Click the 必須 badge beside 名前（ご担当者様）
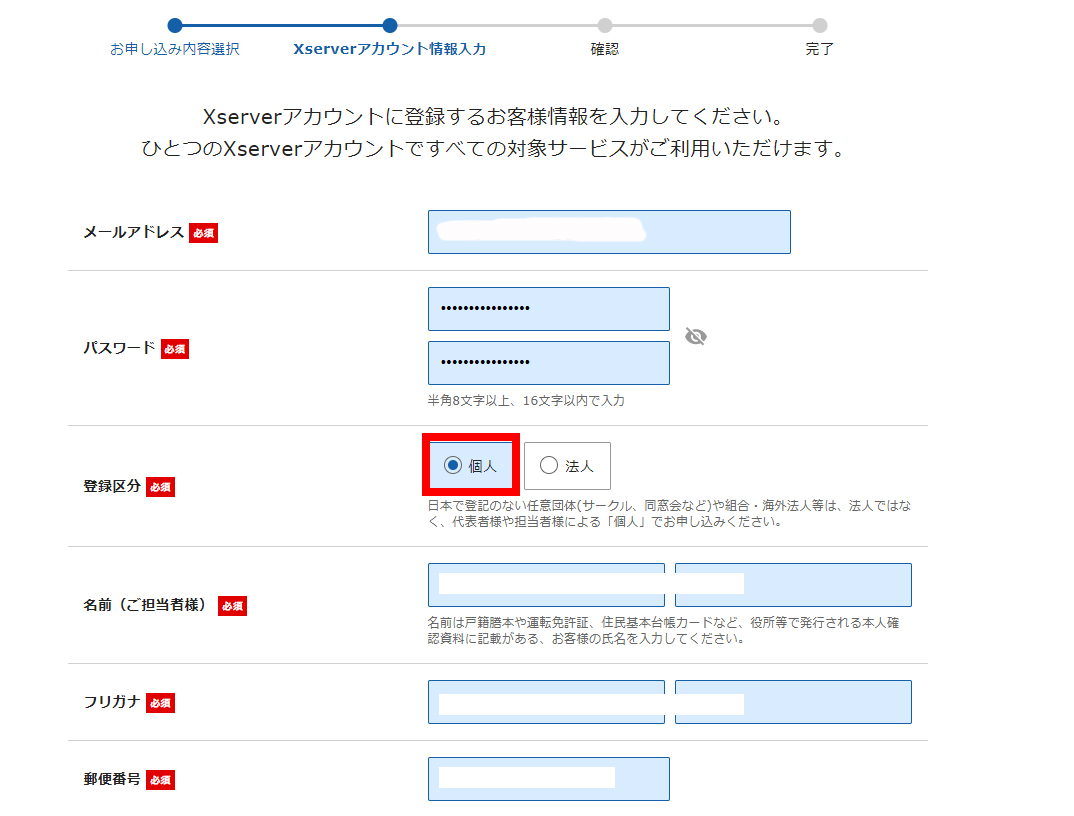This screenshot has width=1074, height=816. coord(232,606)
